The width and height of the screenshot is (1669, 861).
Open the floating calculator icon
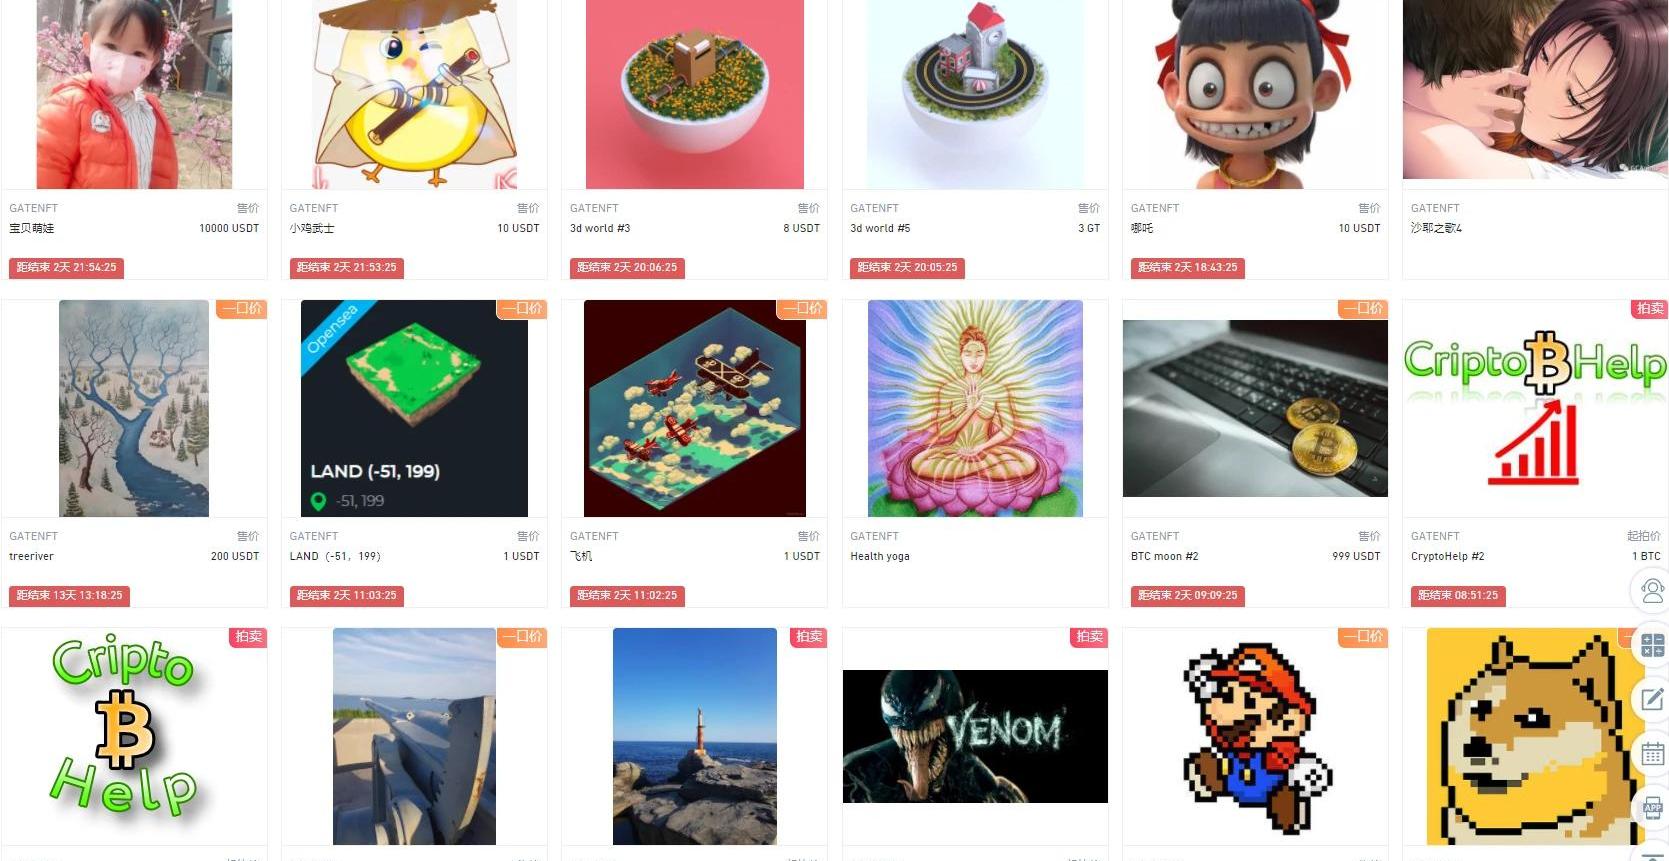[x=1653, y=645]
